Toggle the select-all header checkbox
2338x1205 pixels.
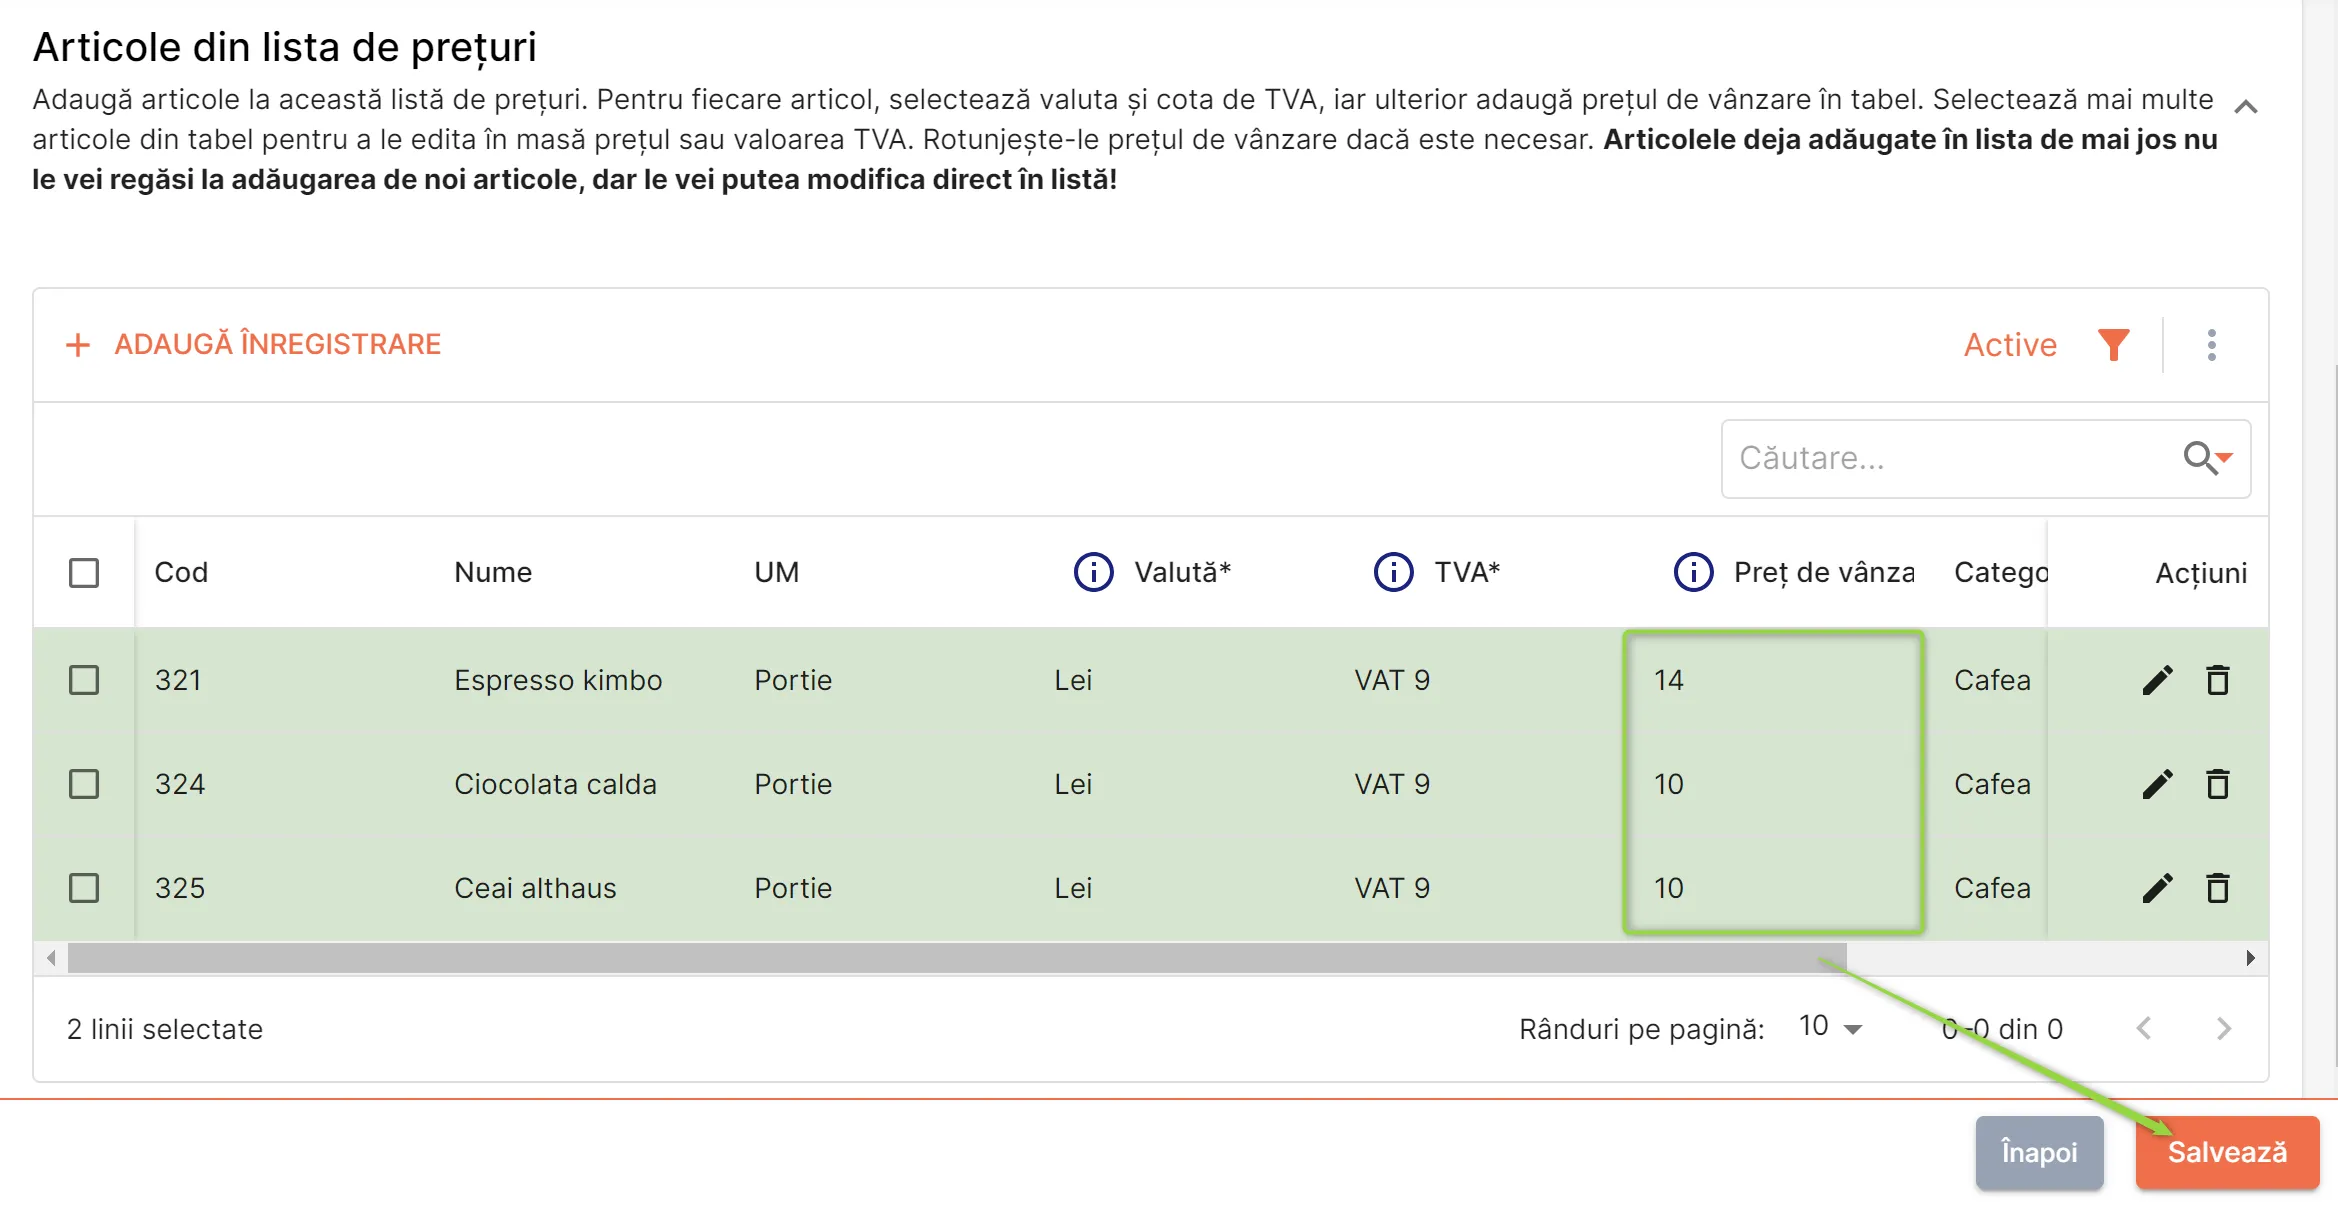(84, 573)
